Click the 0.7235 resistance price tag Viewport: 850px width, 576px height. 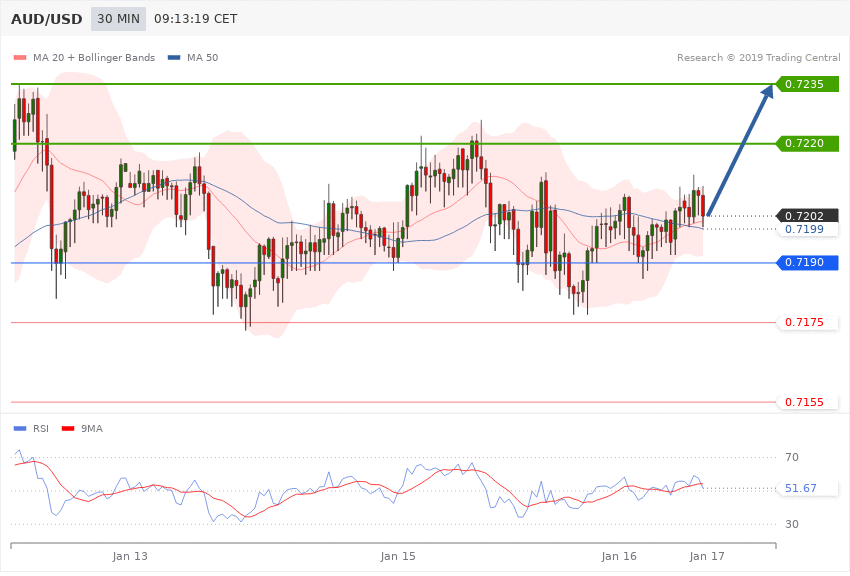[x=807, y=84]
